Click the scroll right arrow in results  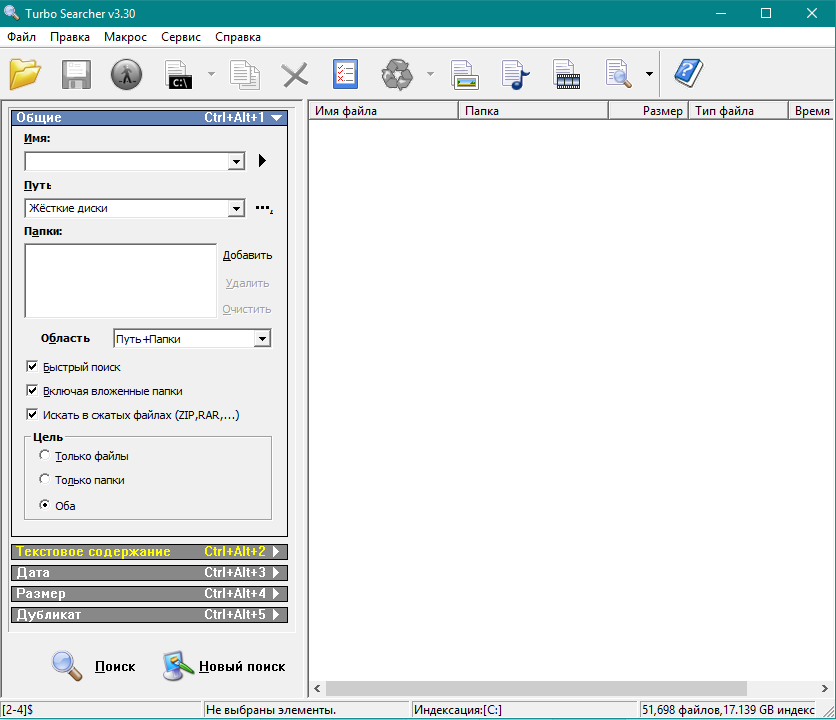[x=825, y=688]
